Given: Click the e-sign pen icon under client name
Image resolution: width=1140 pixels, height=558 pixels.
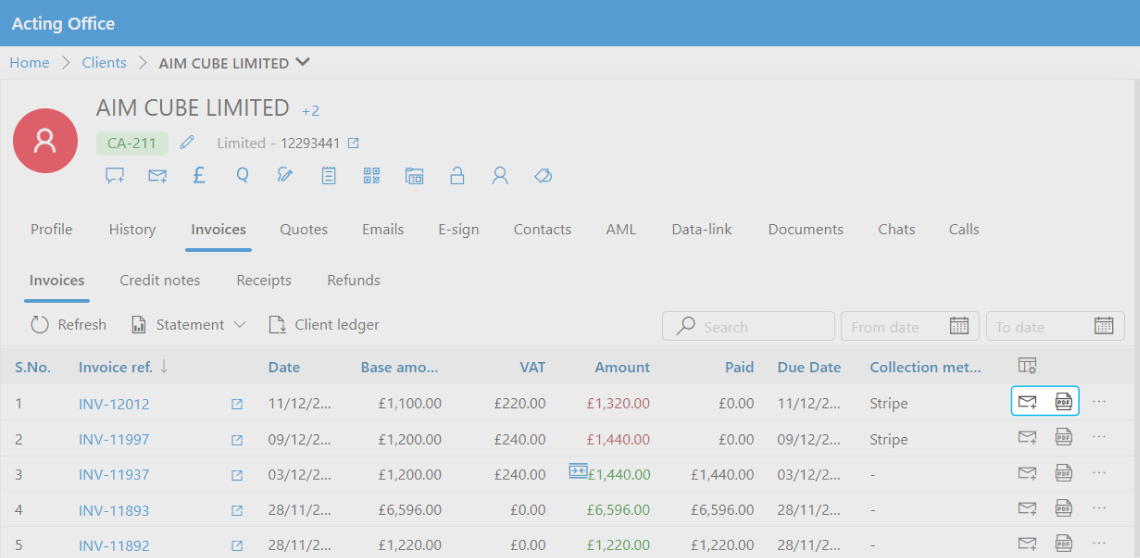Looking at the screenshot, I should point(285,176).
